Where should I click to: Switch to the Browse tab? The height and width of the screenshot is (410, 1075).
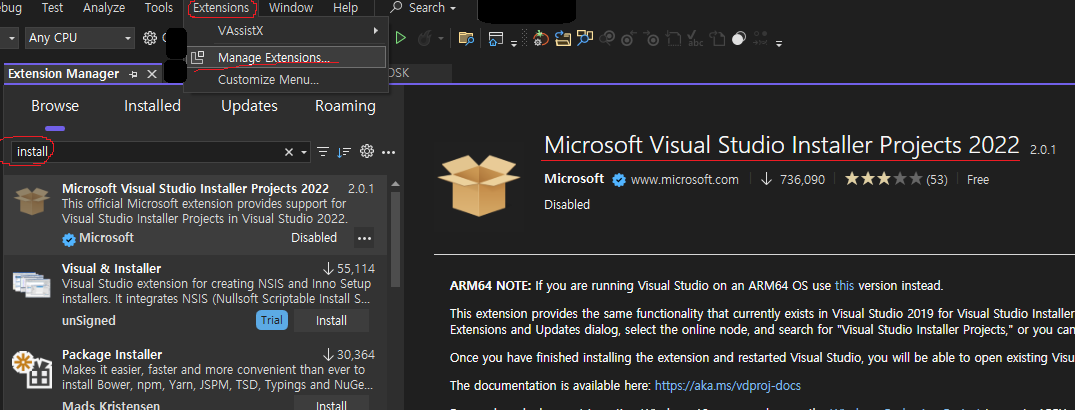click(x=55, y=106)
